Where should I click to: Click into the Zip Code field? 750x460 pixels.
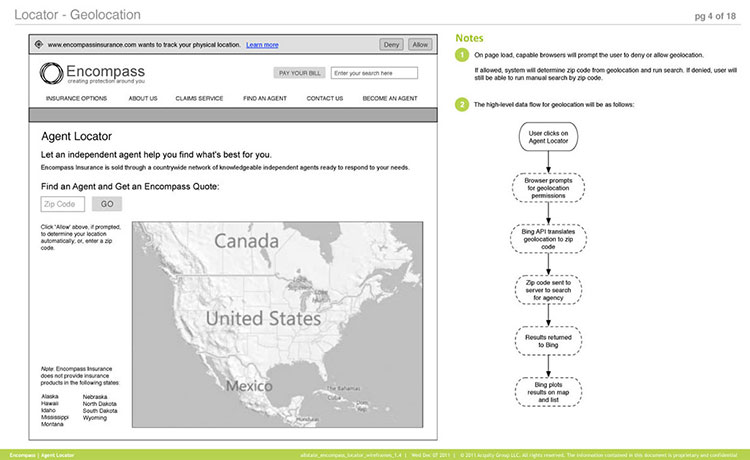[63, 204]
